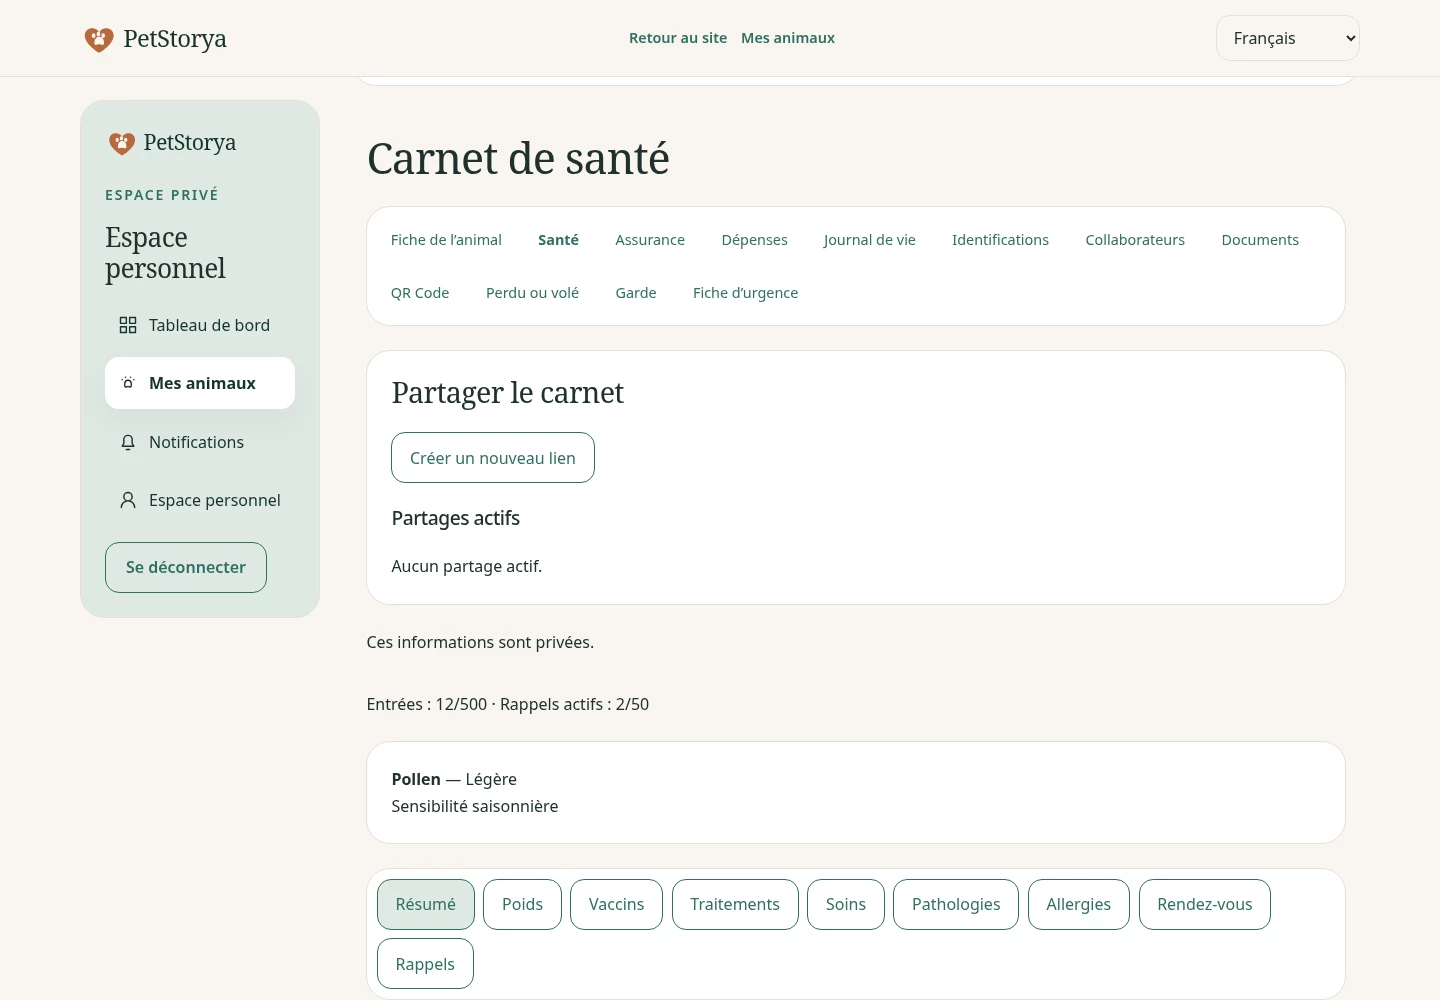Click the 'Aucun partage actif.' text
1440x1000 pixels.
(467, 566)
